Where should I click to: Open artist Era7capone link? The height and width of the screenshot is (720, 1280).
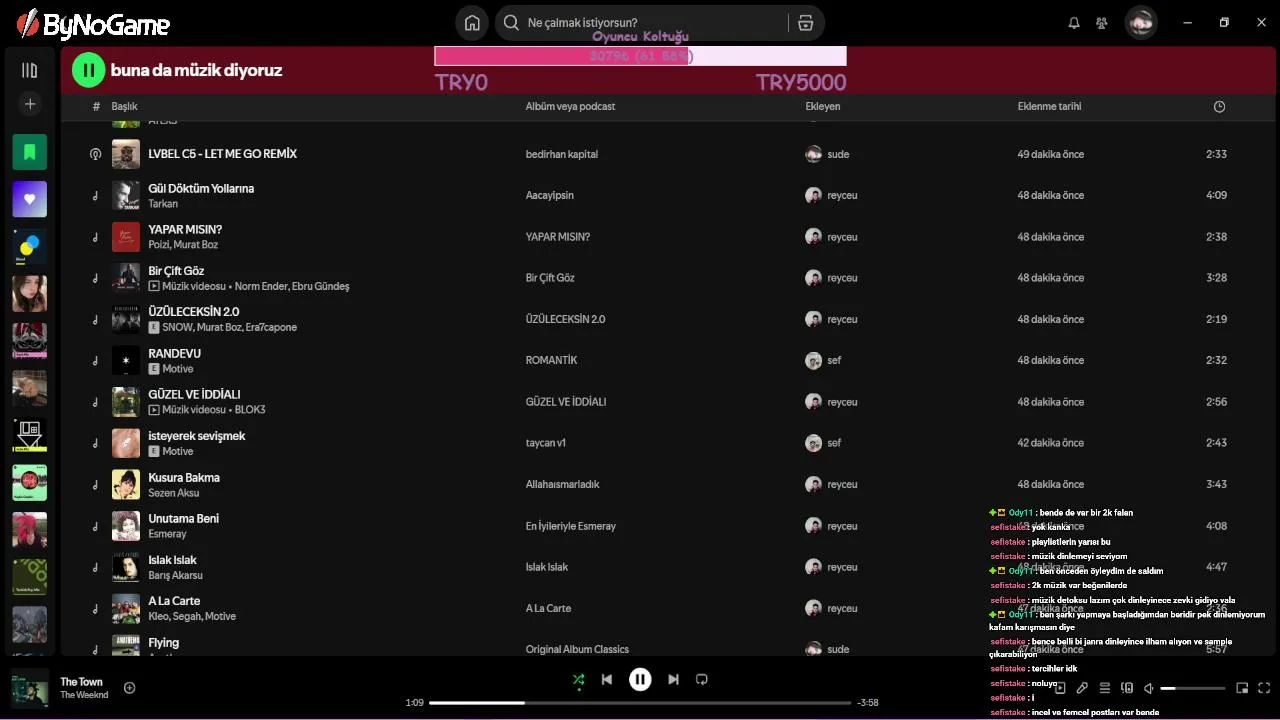[x=270, y=328]
